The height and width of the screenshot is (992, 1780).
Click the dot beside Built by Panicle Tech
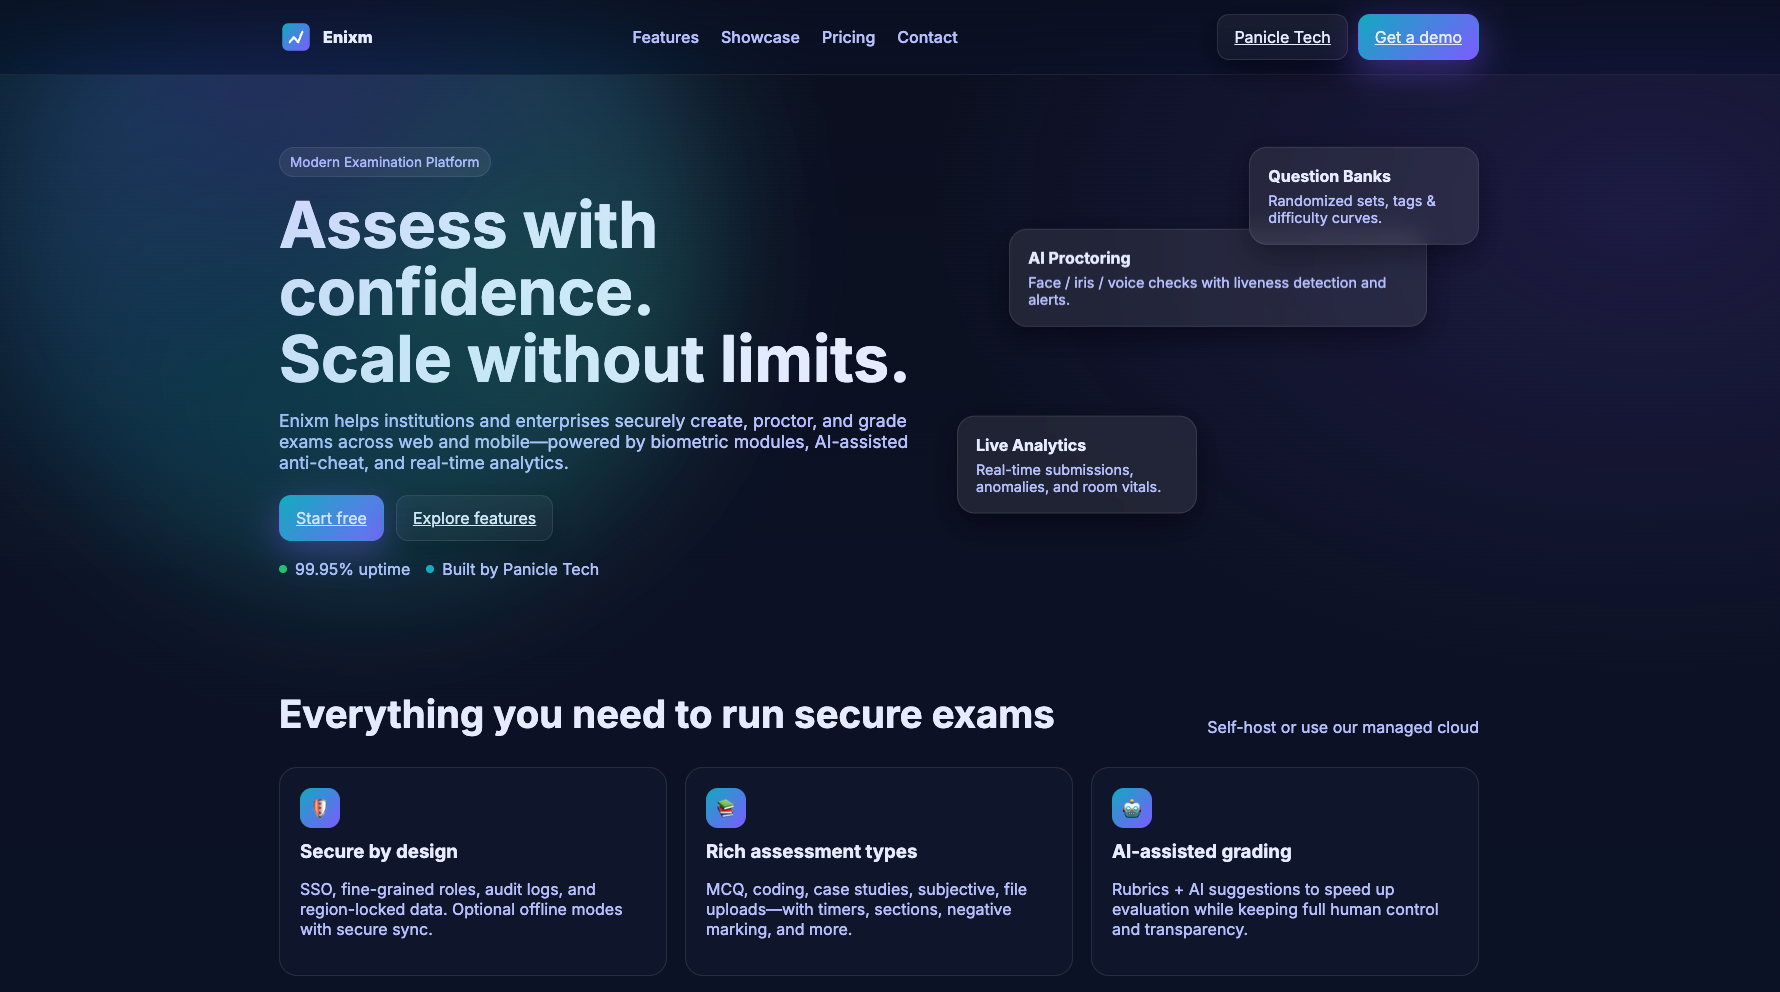(429, 568)
